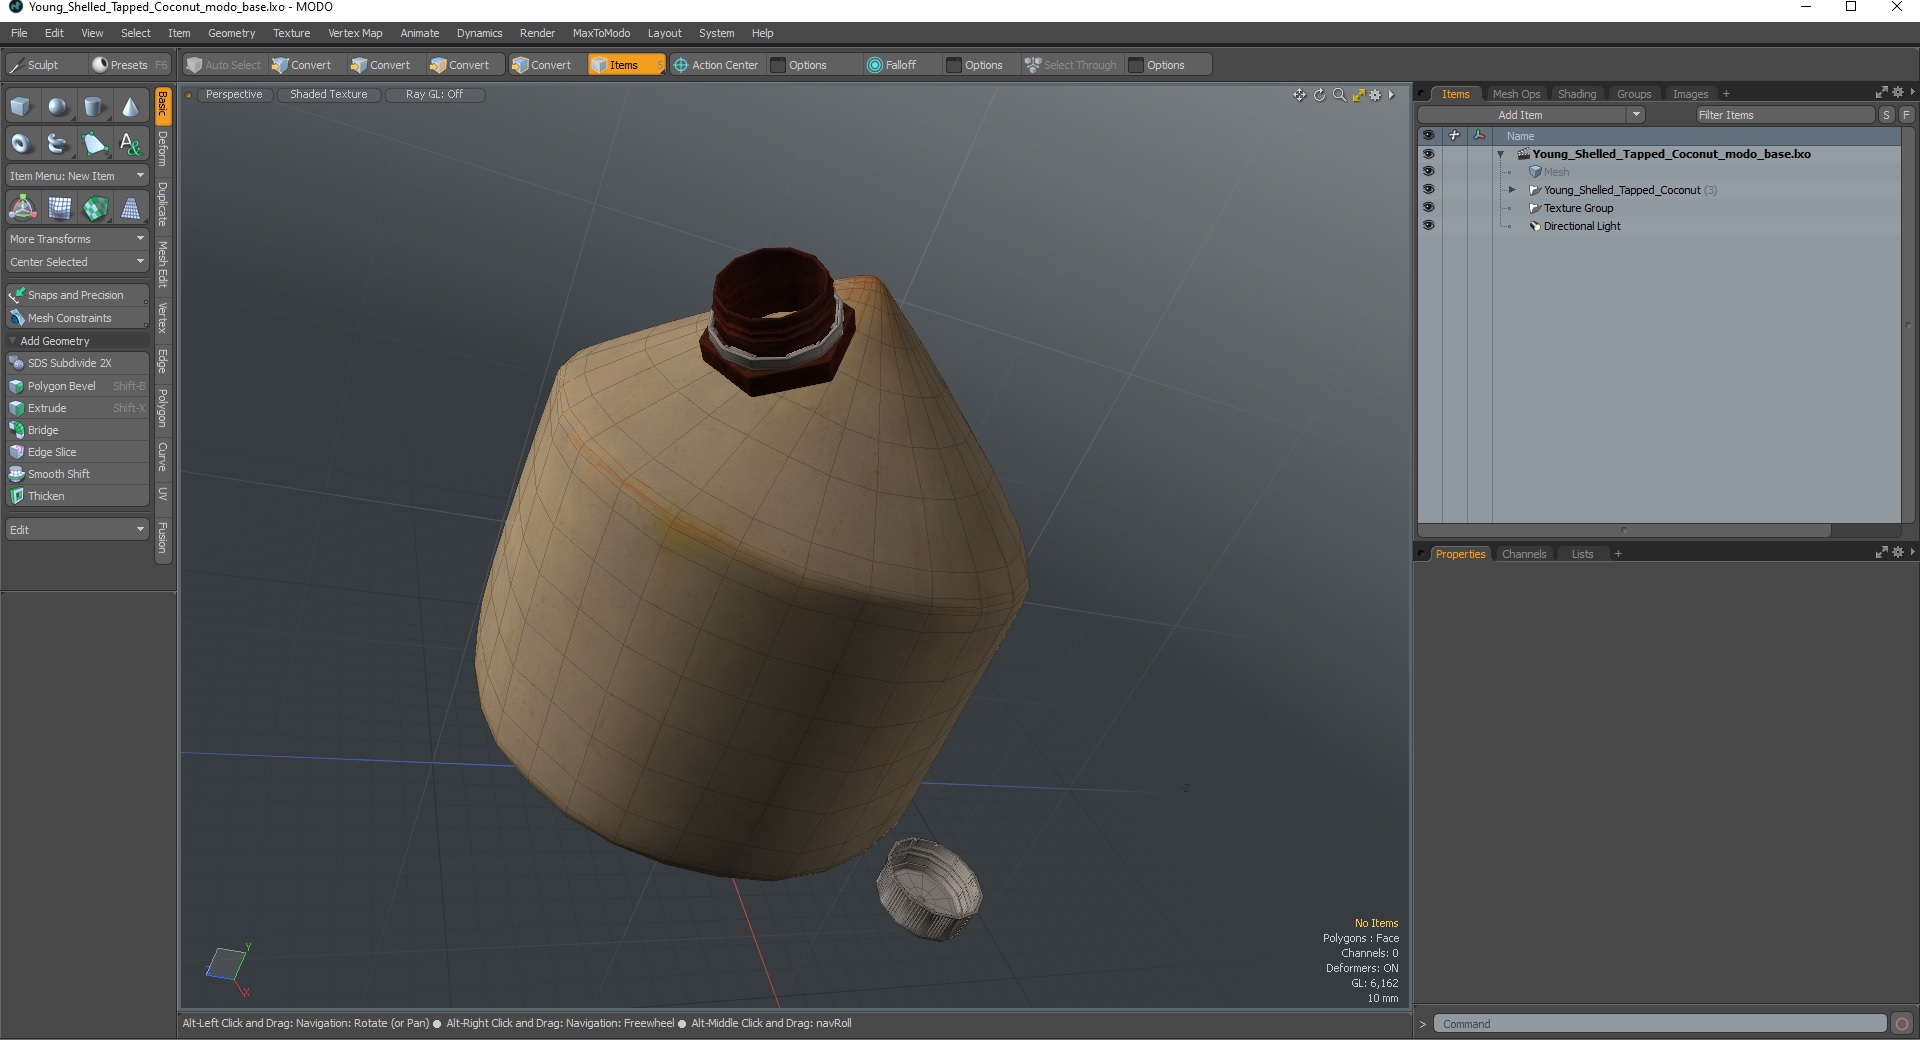Toggle the F filter button
The width and height of the screenshot is (1920, 1040).
pos(1906,115)
